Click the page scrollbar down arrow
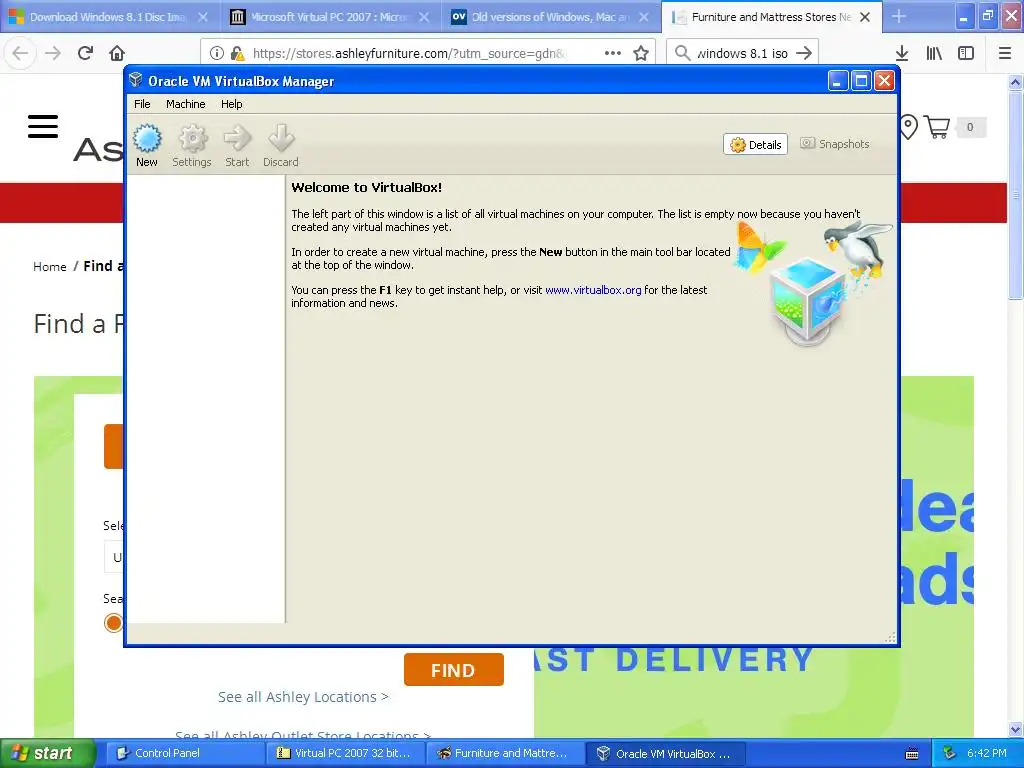 pyautogui.click(x=1016, y=729)
